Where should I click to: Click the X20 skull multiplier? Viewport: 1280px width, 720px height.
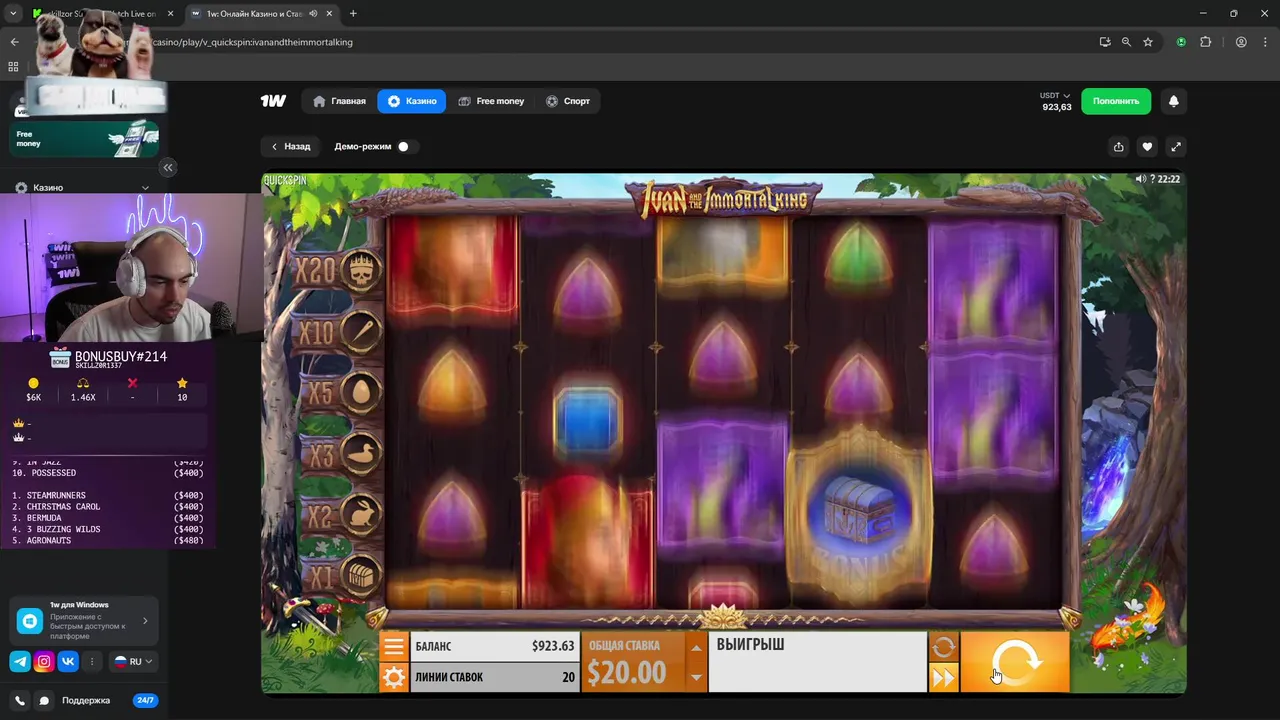point(338,270)
